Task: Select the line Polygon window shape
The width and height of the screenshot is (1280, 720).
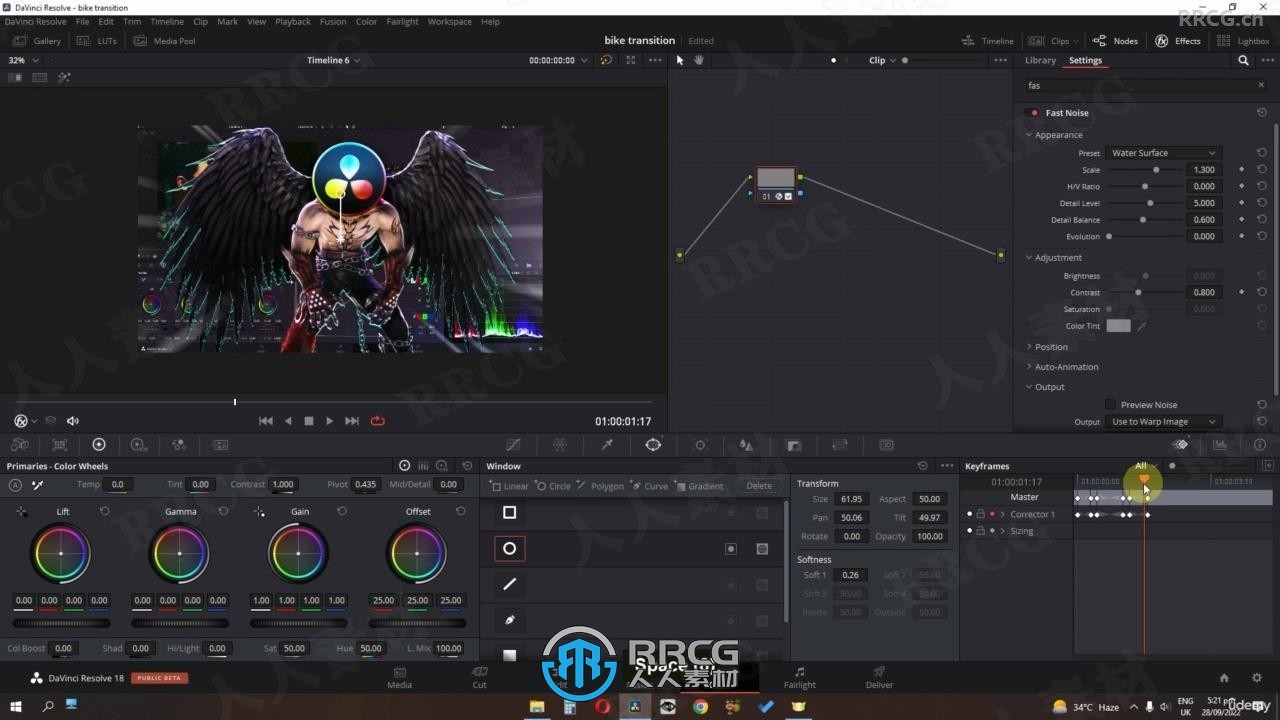Action: (509, 584)
